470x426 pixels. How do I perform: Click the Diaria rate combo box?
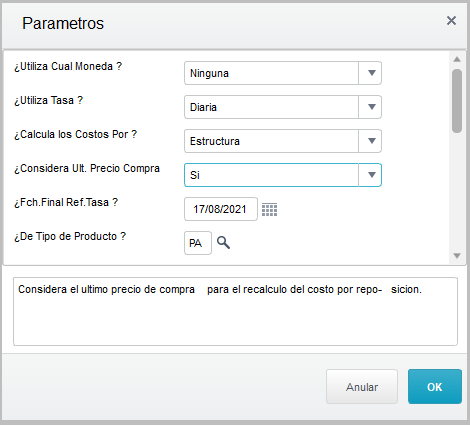[283, 107]
